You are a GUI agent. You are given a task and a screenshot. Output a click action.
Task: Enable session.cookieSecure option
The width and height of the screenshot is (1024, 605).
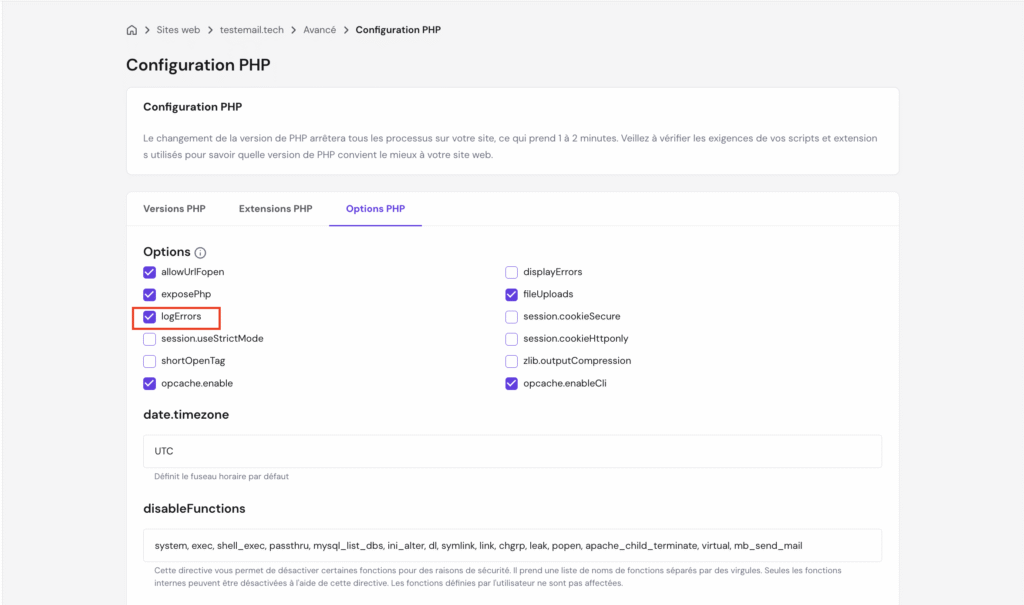click(512, 317)
